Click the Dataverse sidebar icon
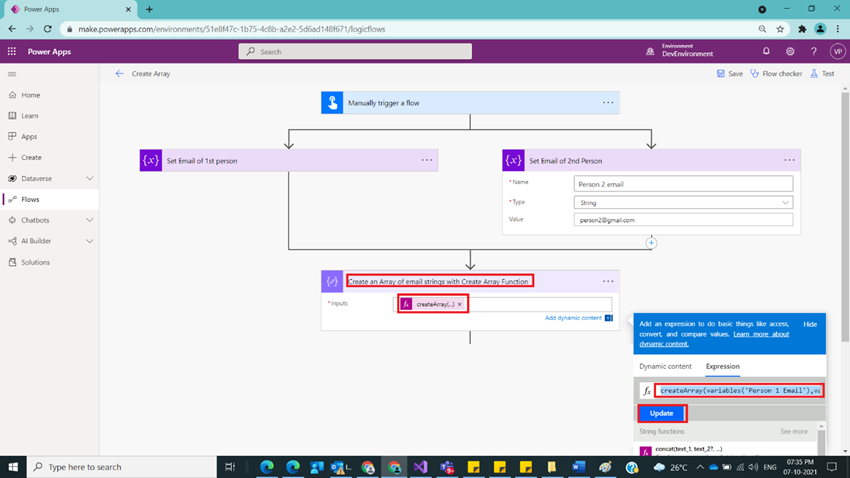 (x=12, y=178)
